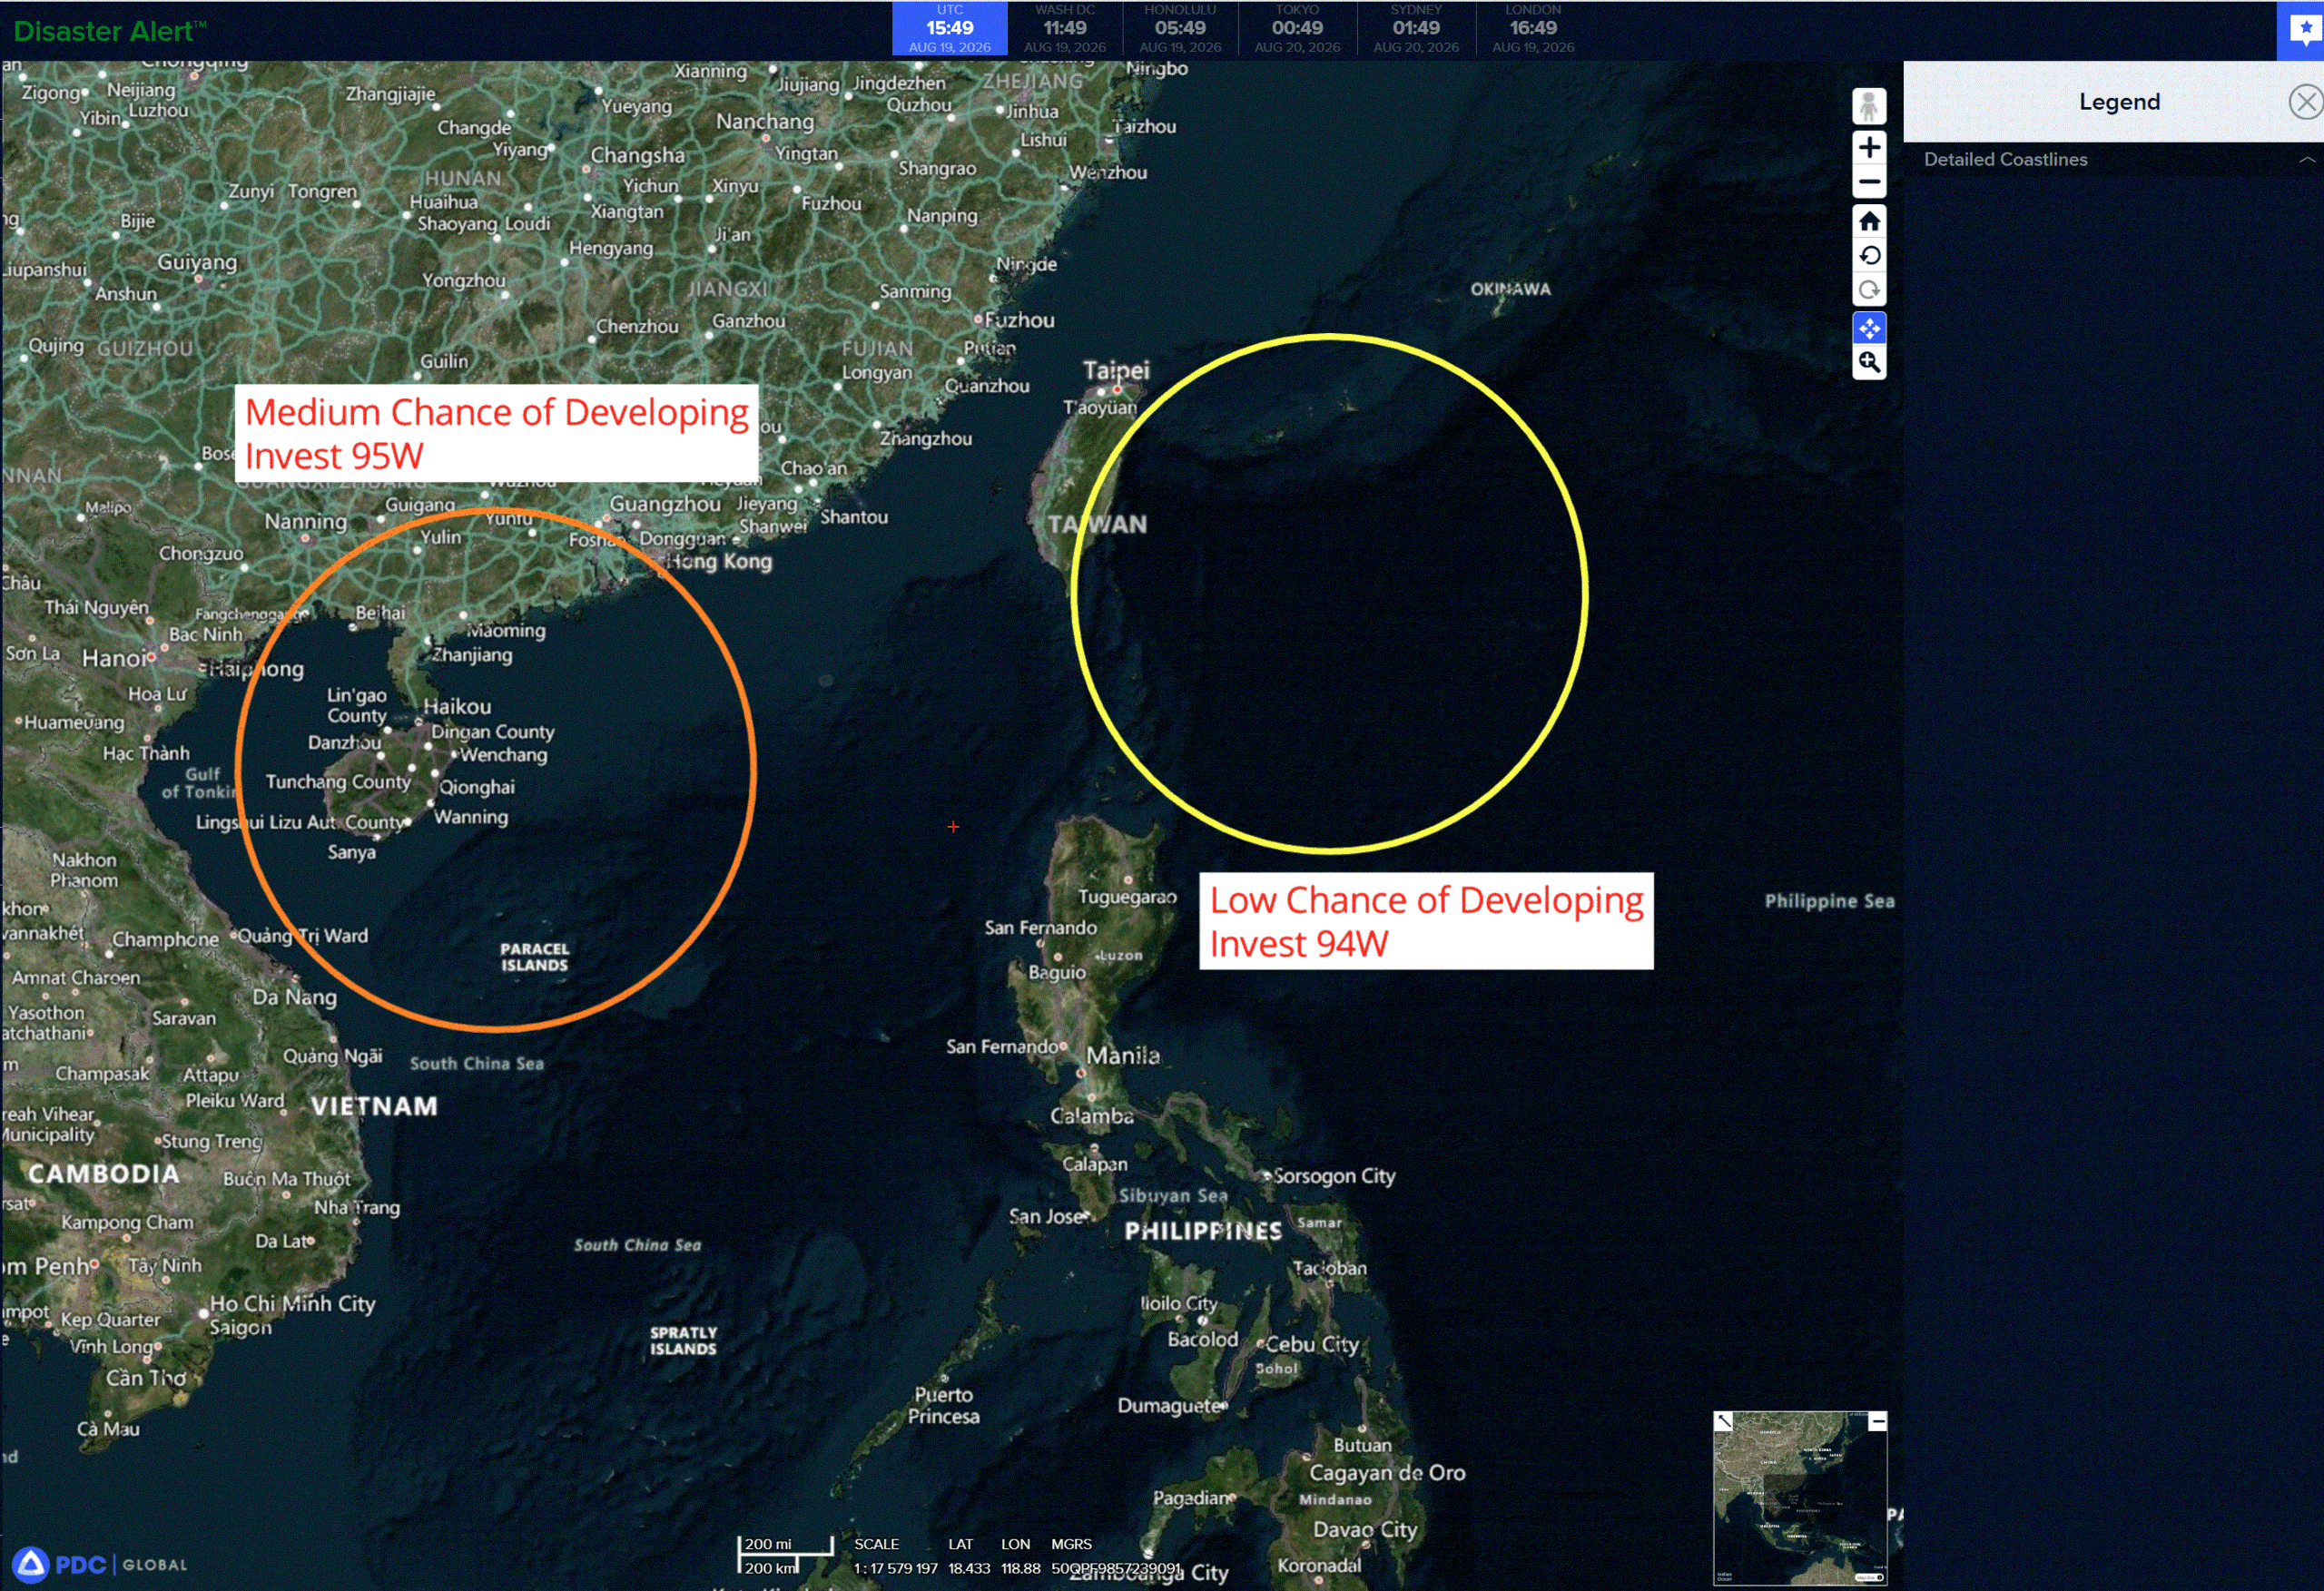The width and height of the screenshot is (2324, 1591).
Task: Reset map to home extent
Action: [1868, 221]
